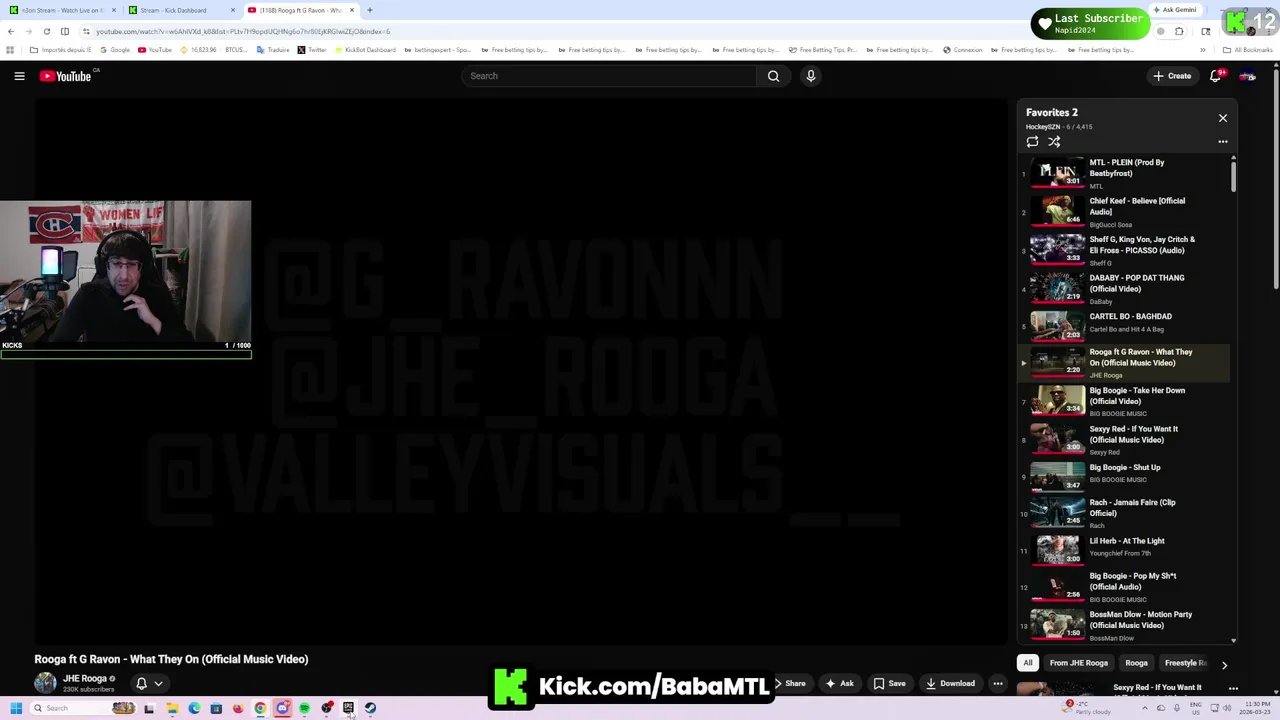
Task: Play Sexyy Red - If You Want It in playlist
Action: [1125, 440]
